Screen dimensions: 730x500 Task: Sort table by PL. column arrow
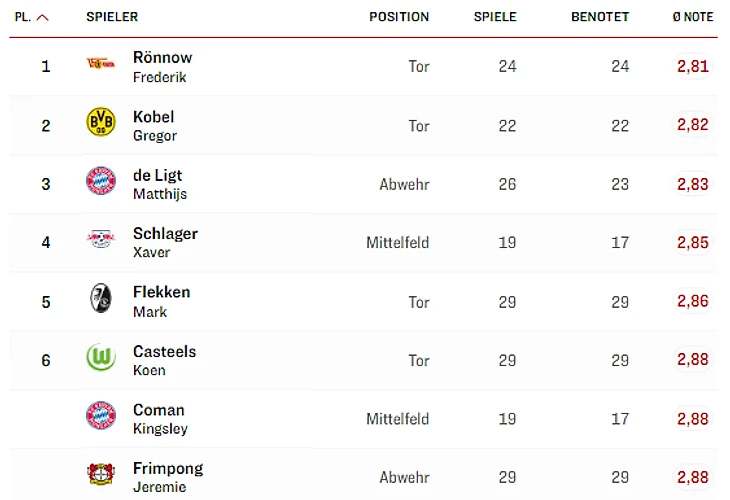(x=42, y=17)
